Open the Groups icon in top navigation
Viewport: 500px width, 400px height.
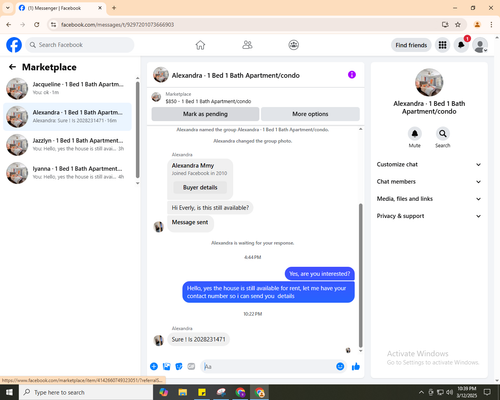(294, 45)
